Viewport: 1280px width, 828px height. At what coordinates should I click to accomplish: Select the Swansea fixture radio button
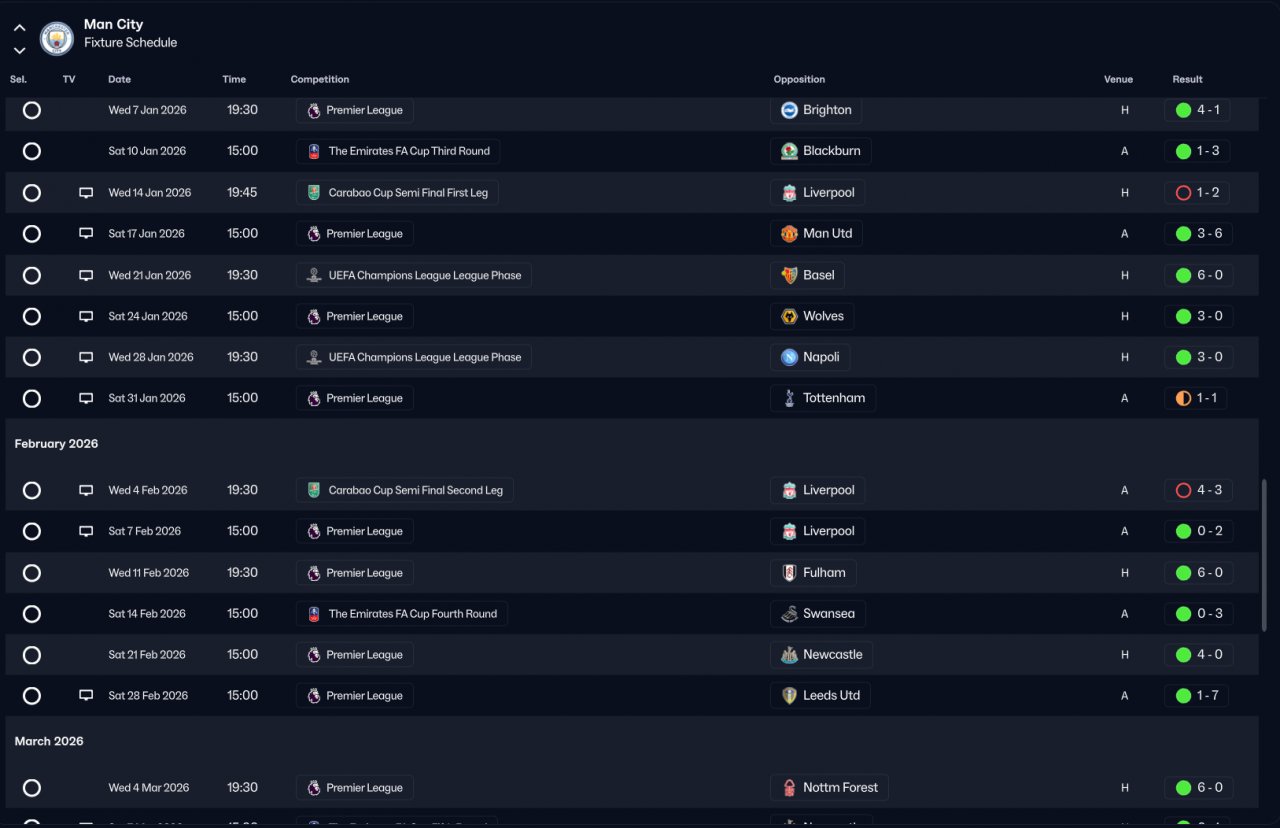[x=32, y=614]
